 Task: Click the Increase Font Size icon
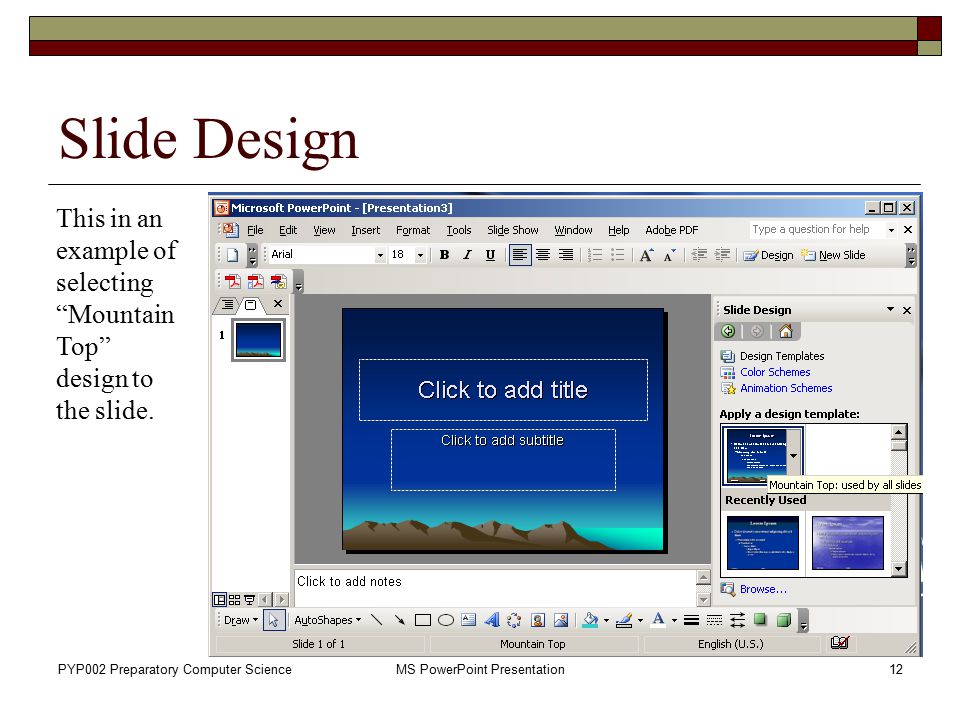pos(646,255)
